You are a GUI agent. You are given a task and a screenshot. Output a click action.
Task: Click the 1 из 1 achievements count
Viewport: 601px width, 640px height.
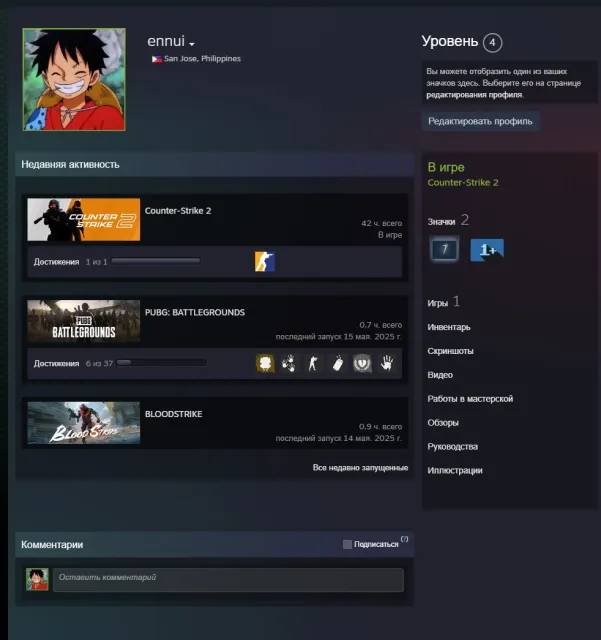[96, 262]
